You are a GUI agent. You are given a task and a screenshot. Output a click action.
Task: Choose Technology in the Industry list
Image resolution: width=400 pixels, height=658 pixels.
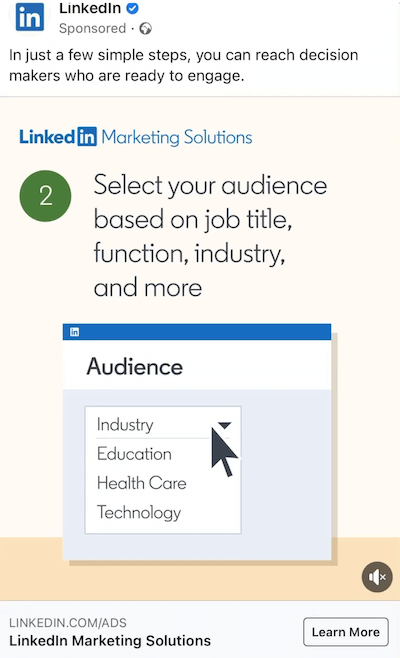139,513
